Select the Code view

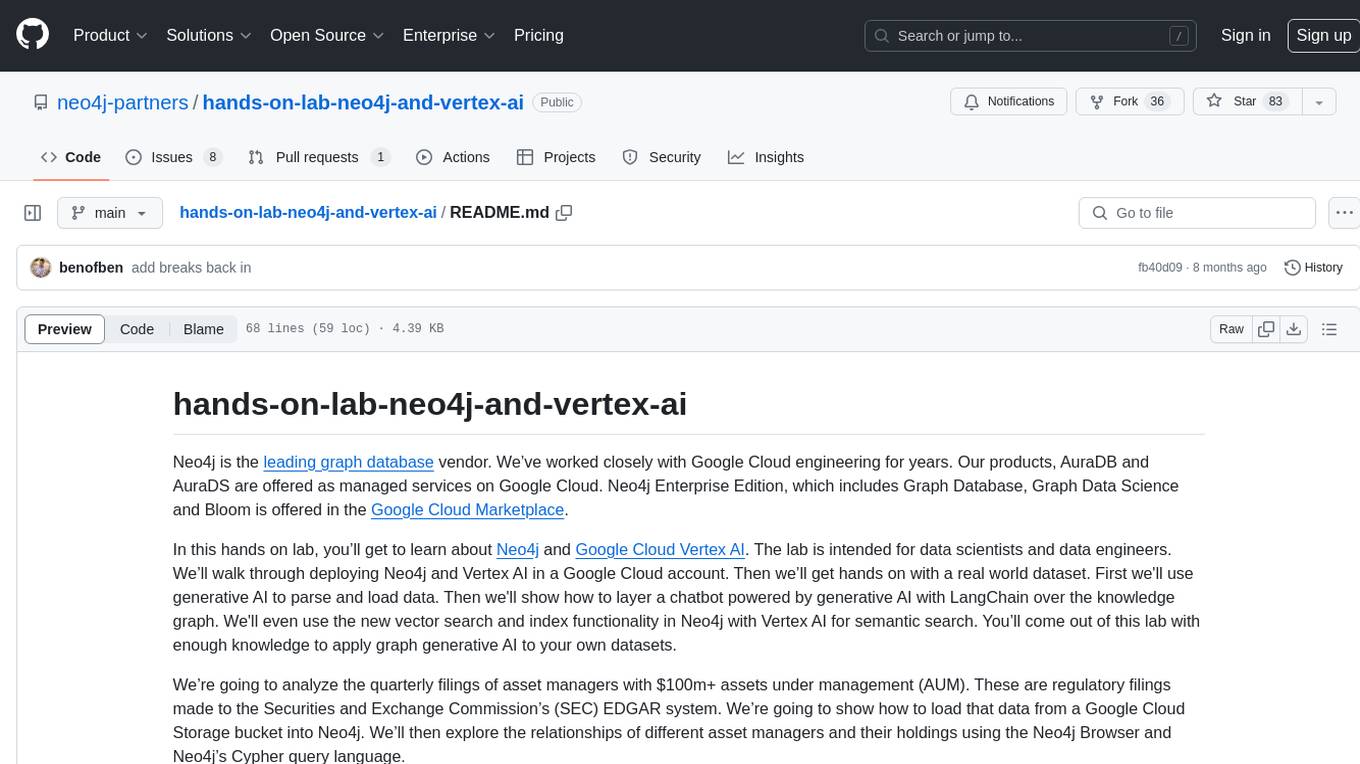point(137,329)
